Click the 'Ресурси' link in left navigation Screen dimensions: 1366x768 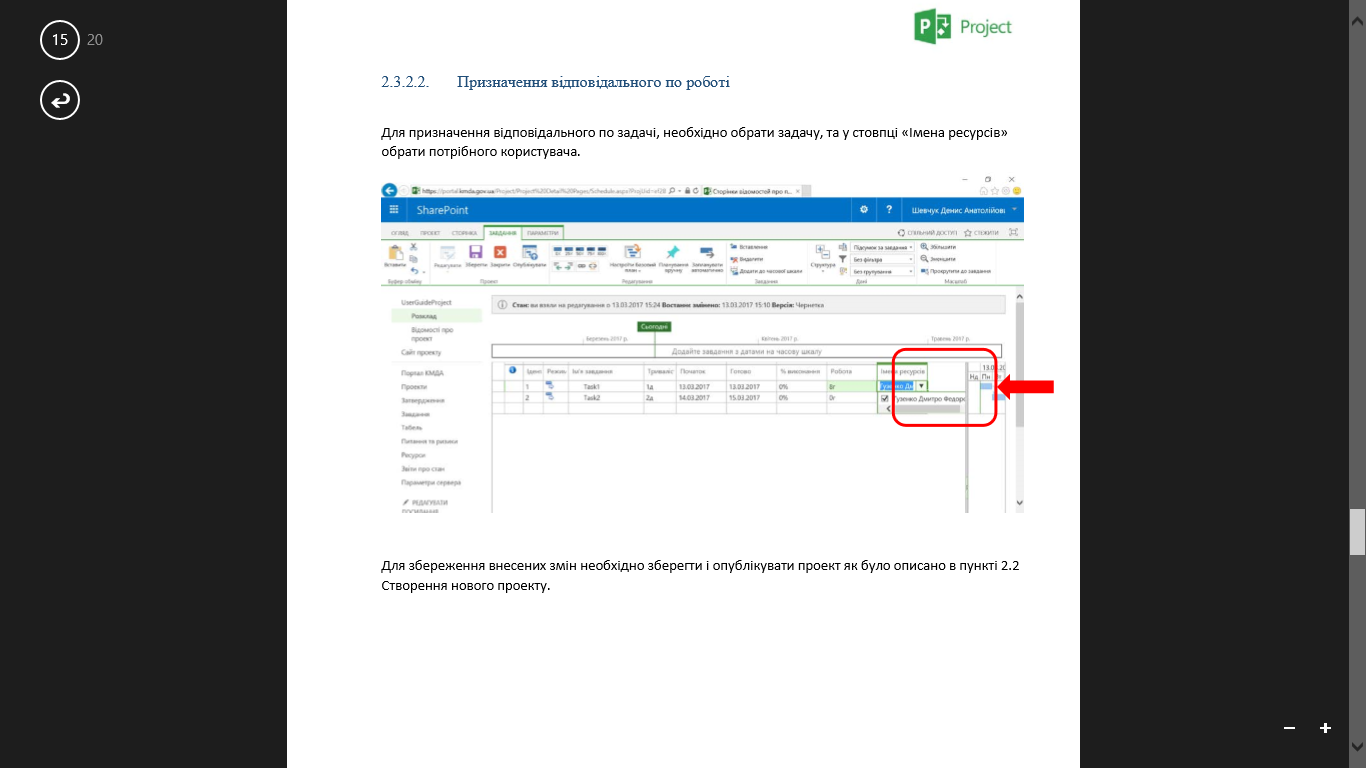click(x=414, y=455)
